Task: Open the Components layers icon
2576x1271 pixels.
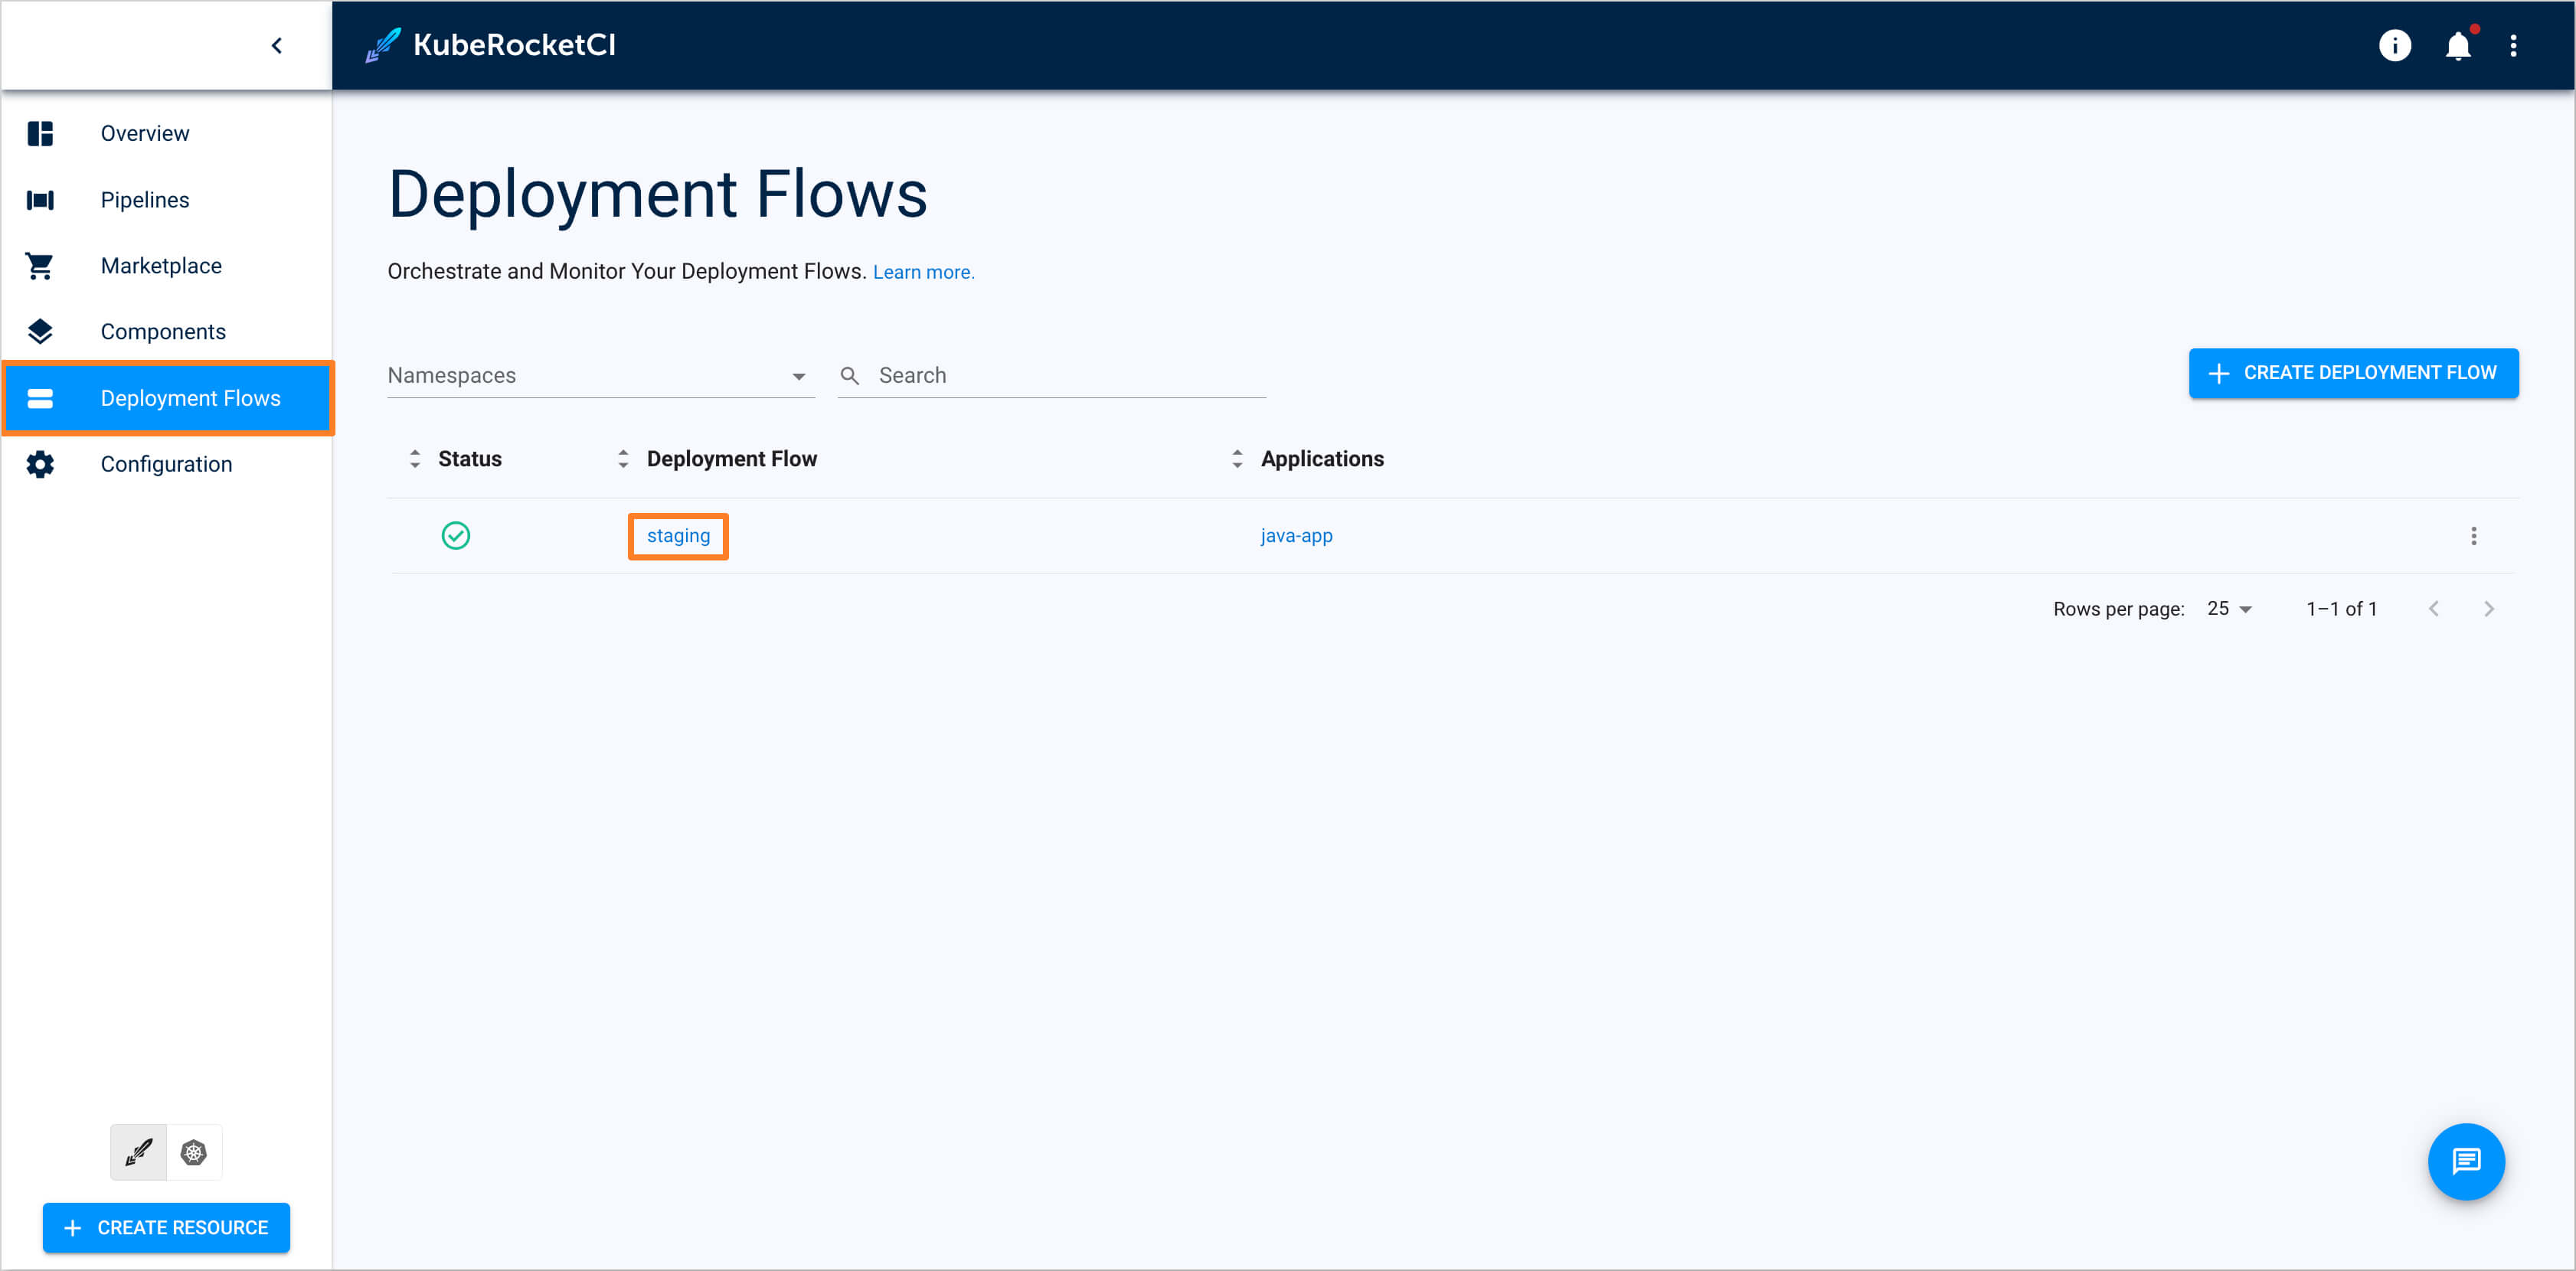Action: [40, 331]
